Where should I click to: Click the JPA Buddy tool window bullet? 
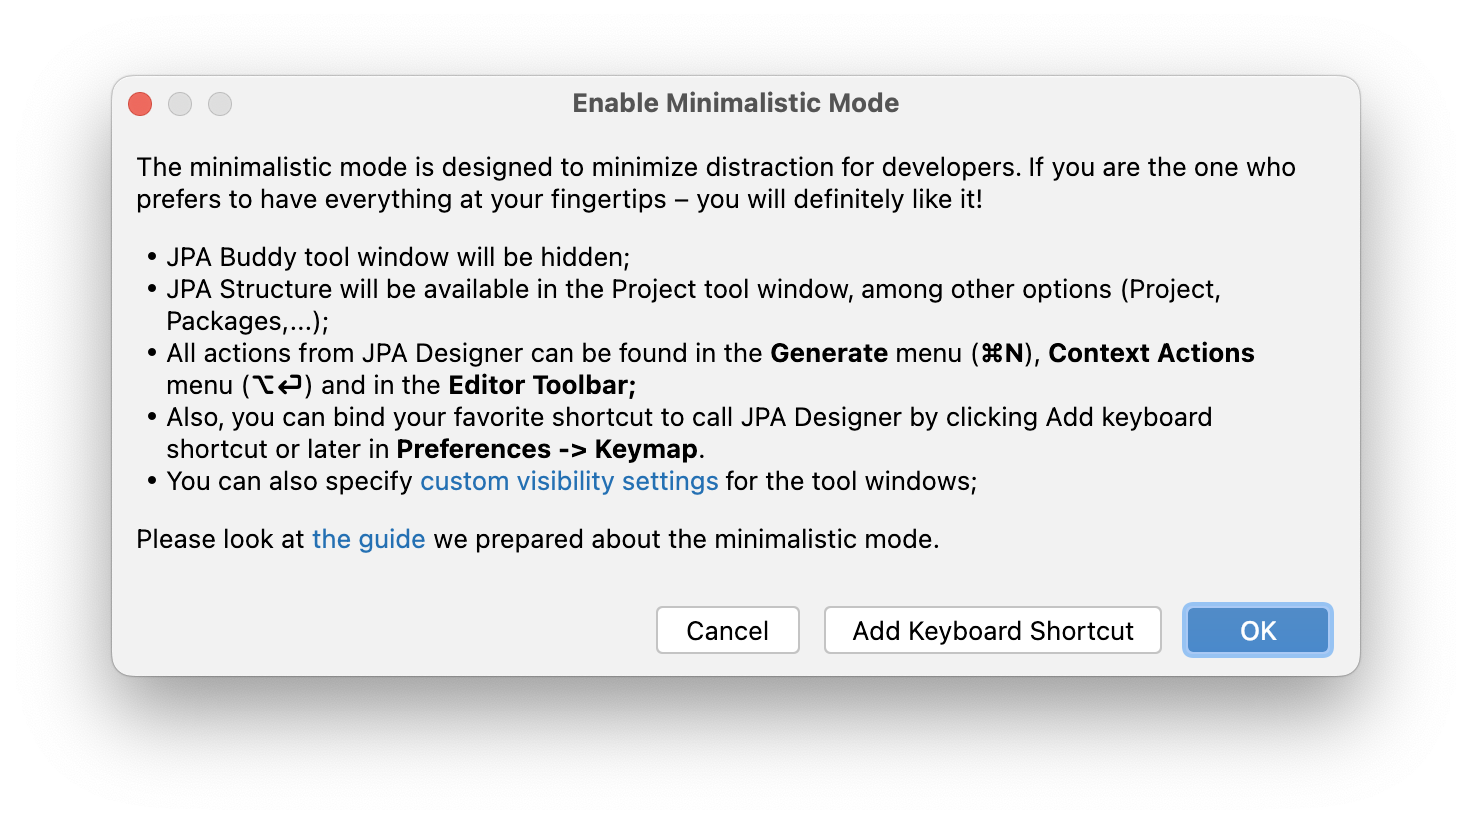398,257
